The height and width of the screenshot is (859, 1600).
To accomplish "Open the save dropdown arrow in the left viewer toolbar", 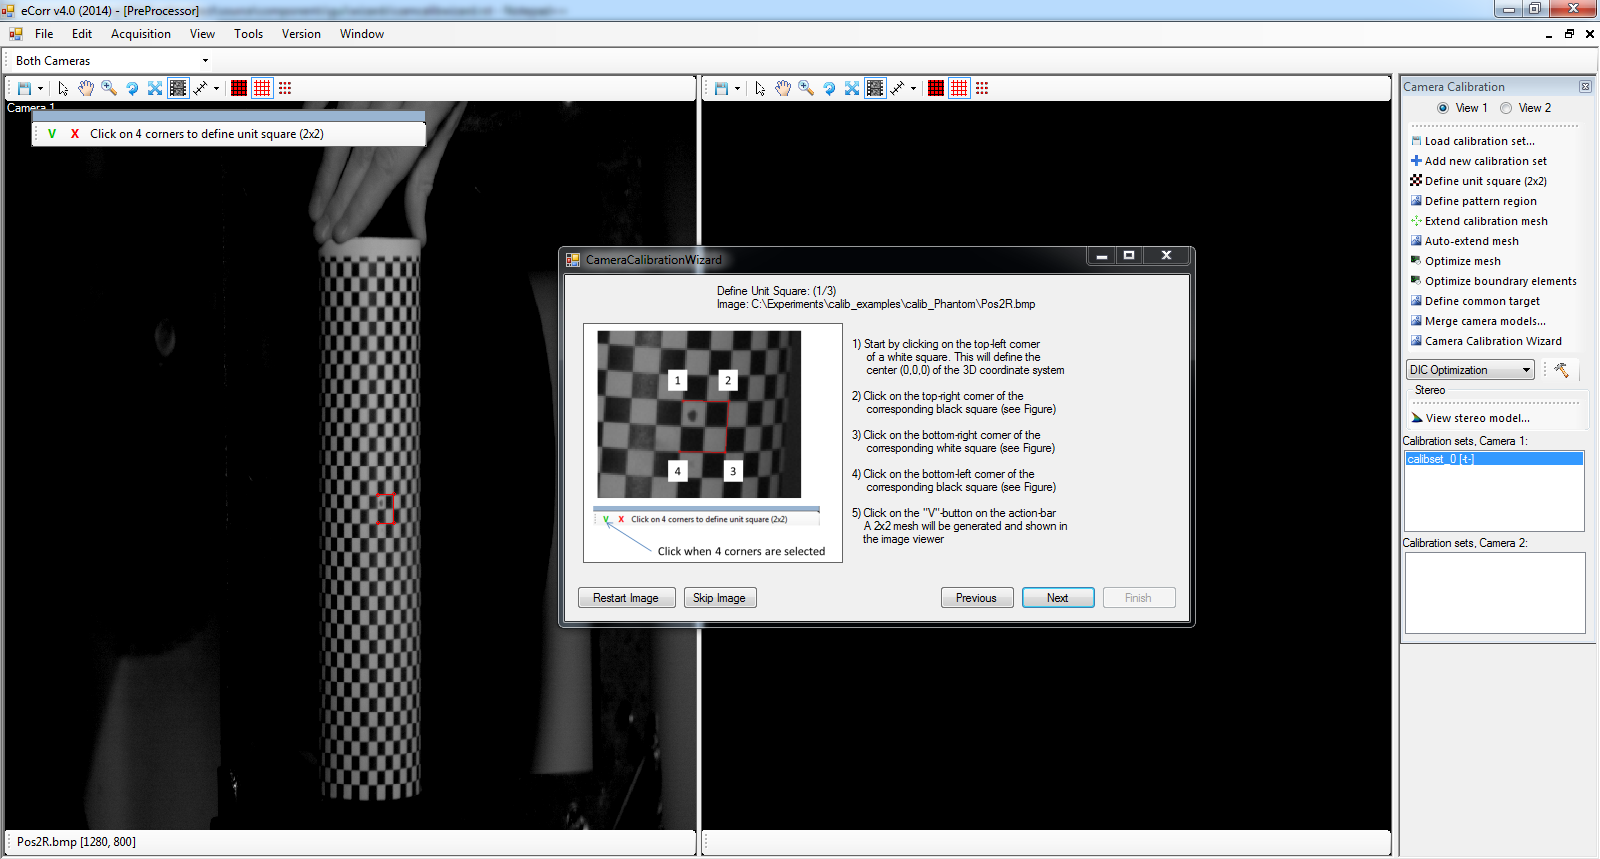I will point(40,88).
